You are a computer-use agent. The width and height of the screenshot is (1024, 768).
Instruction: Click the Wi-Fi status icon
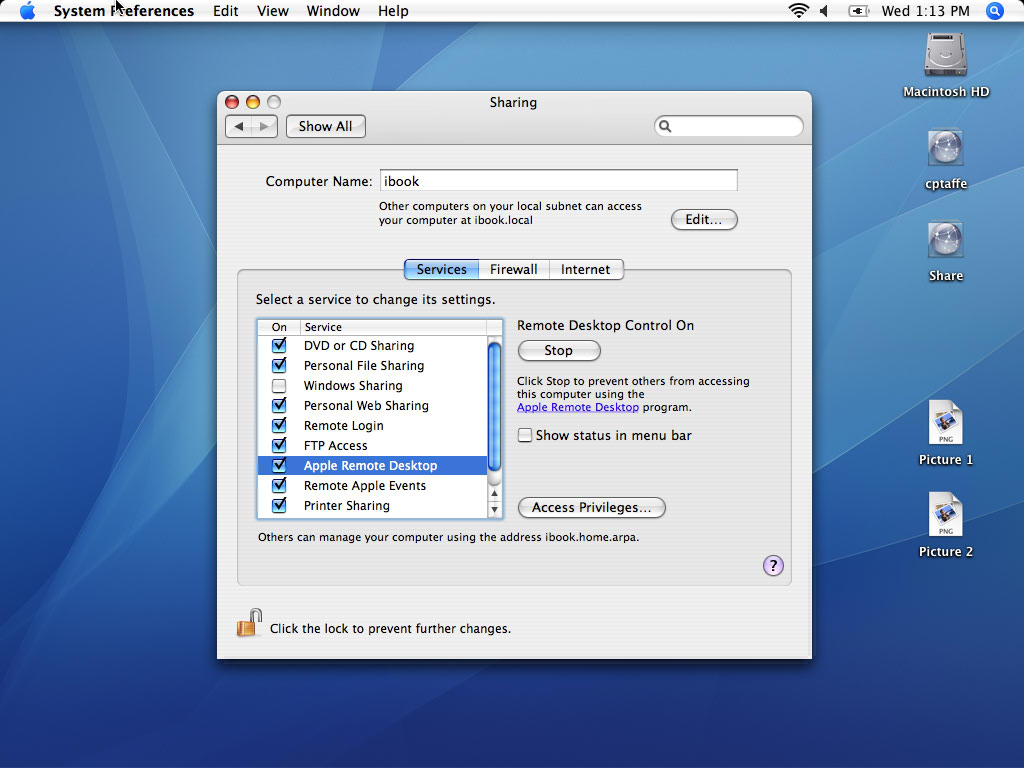tap(798, 11)
